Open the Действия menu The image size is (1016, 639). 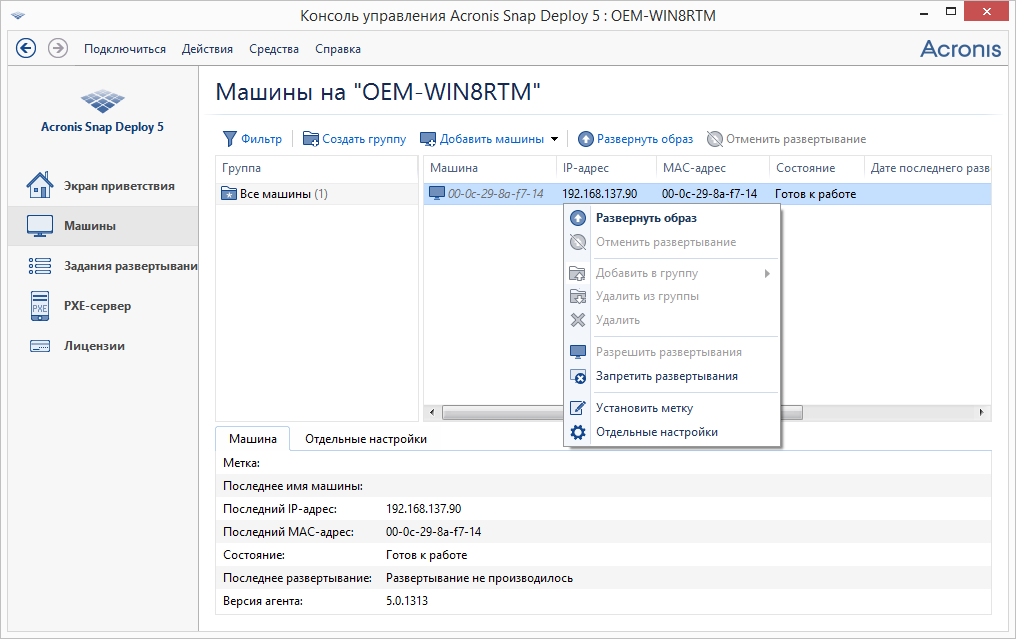pos(207,49)
